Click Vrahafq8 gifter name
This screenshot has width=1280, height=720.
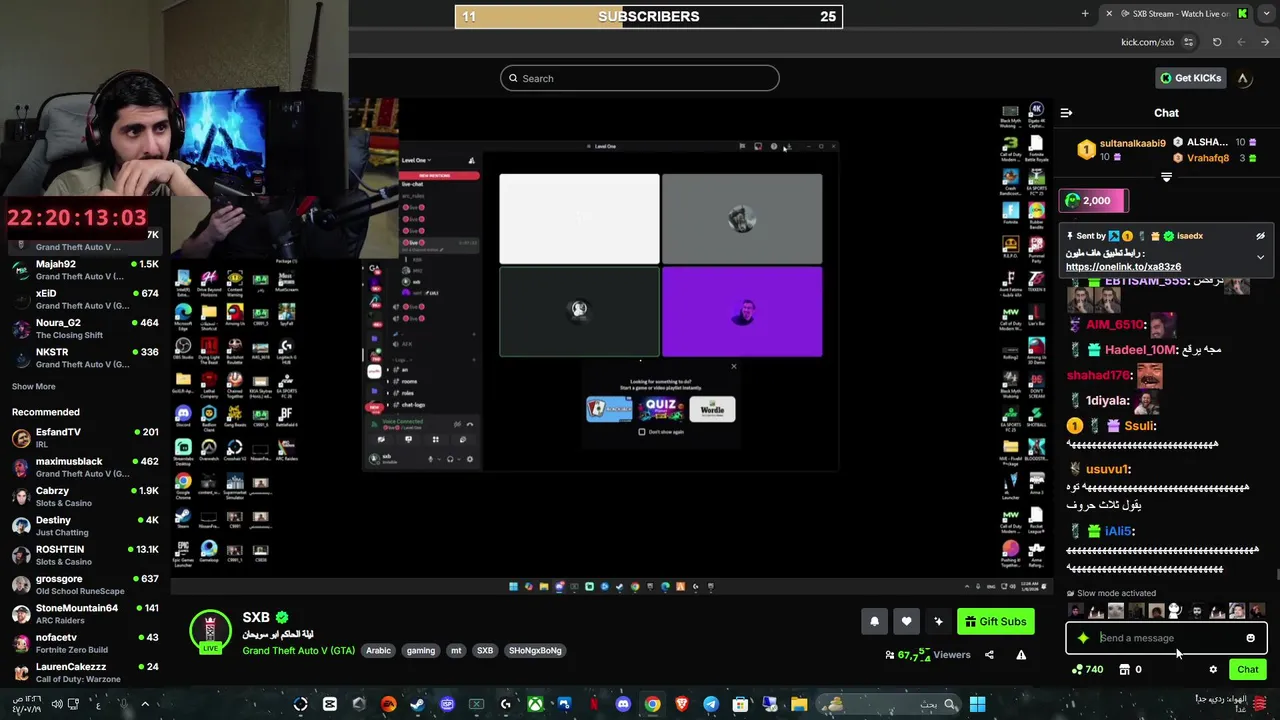(x=1208, y=158)
